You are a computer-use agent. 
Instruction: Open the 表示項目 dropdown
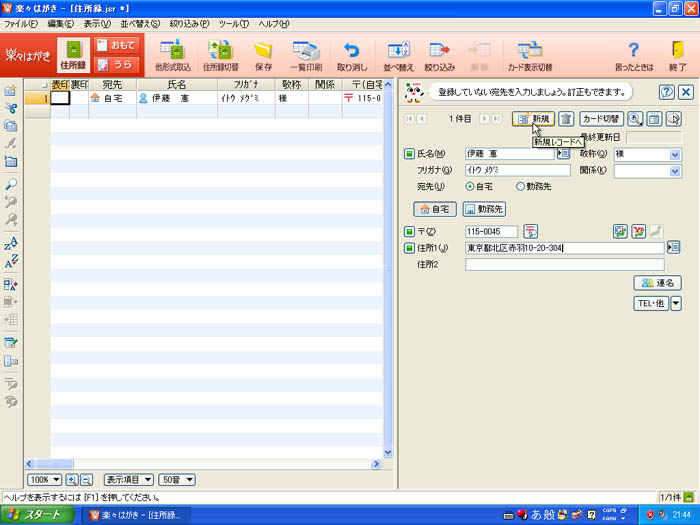(x=129, y=480)
